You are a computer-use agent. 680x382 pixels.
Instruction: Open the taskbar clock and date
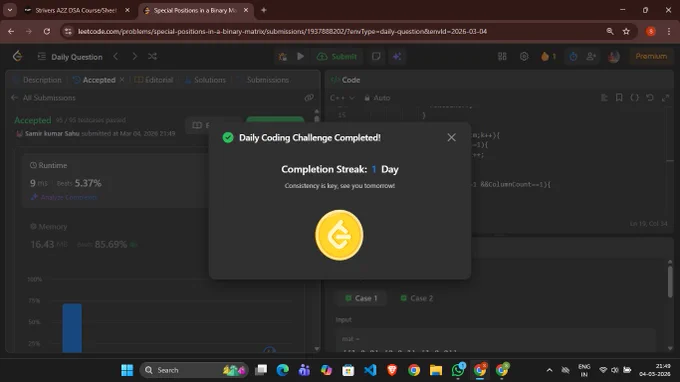[654, 370]
